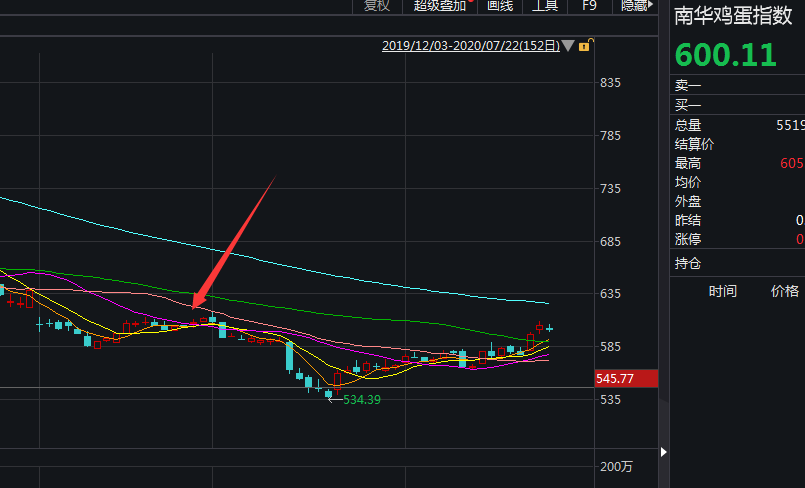The image size is (805, 488).
Task: Click the 均价 label
Action: tap(688, 182)
